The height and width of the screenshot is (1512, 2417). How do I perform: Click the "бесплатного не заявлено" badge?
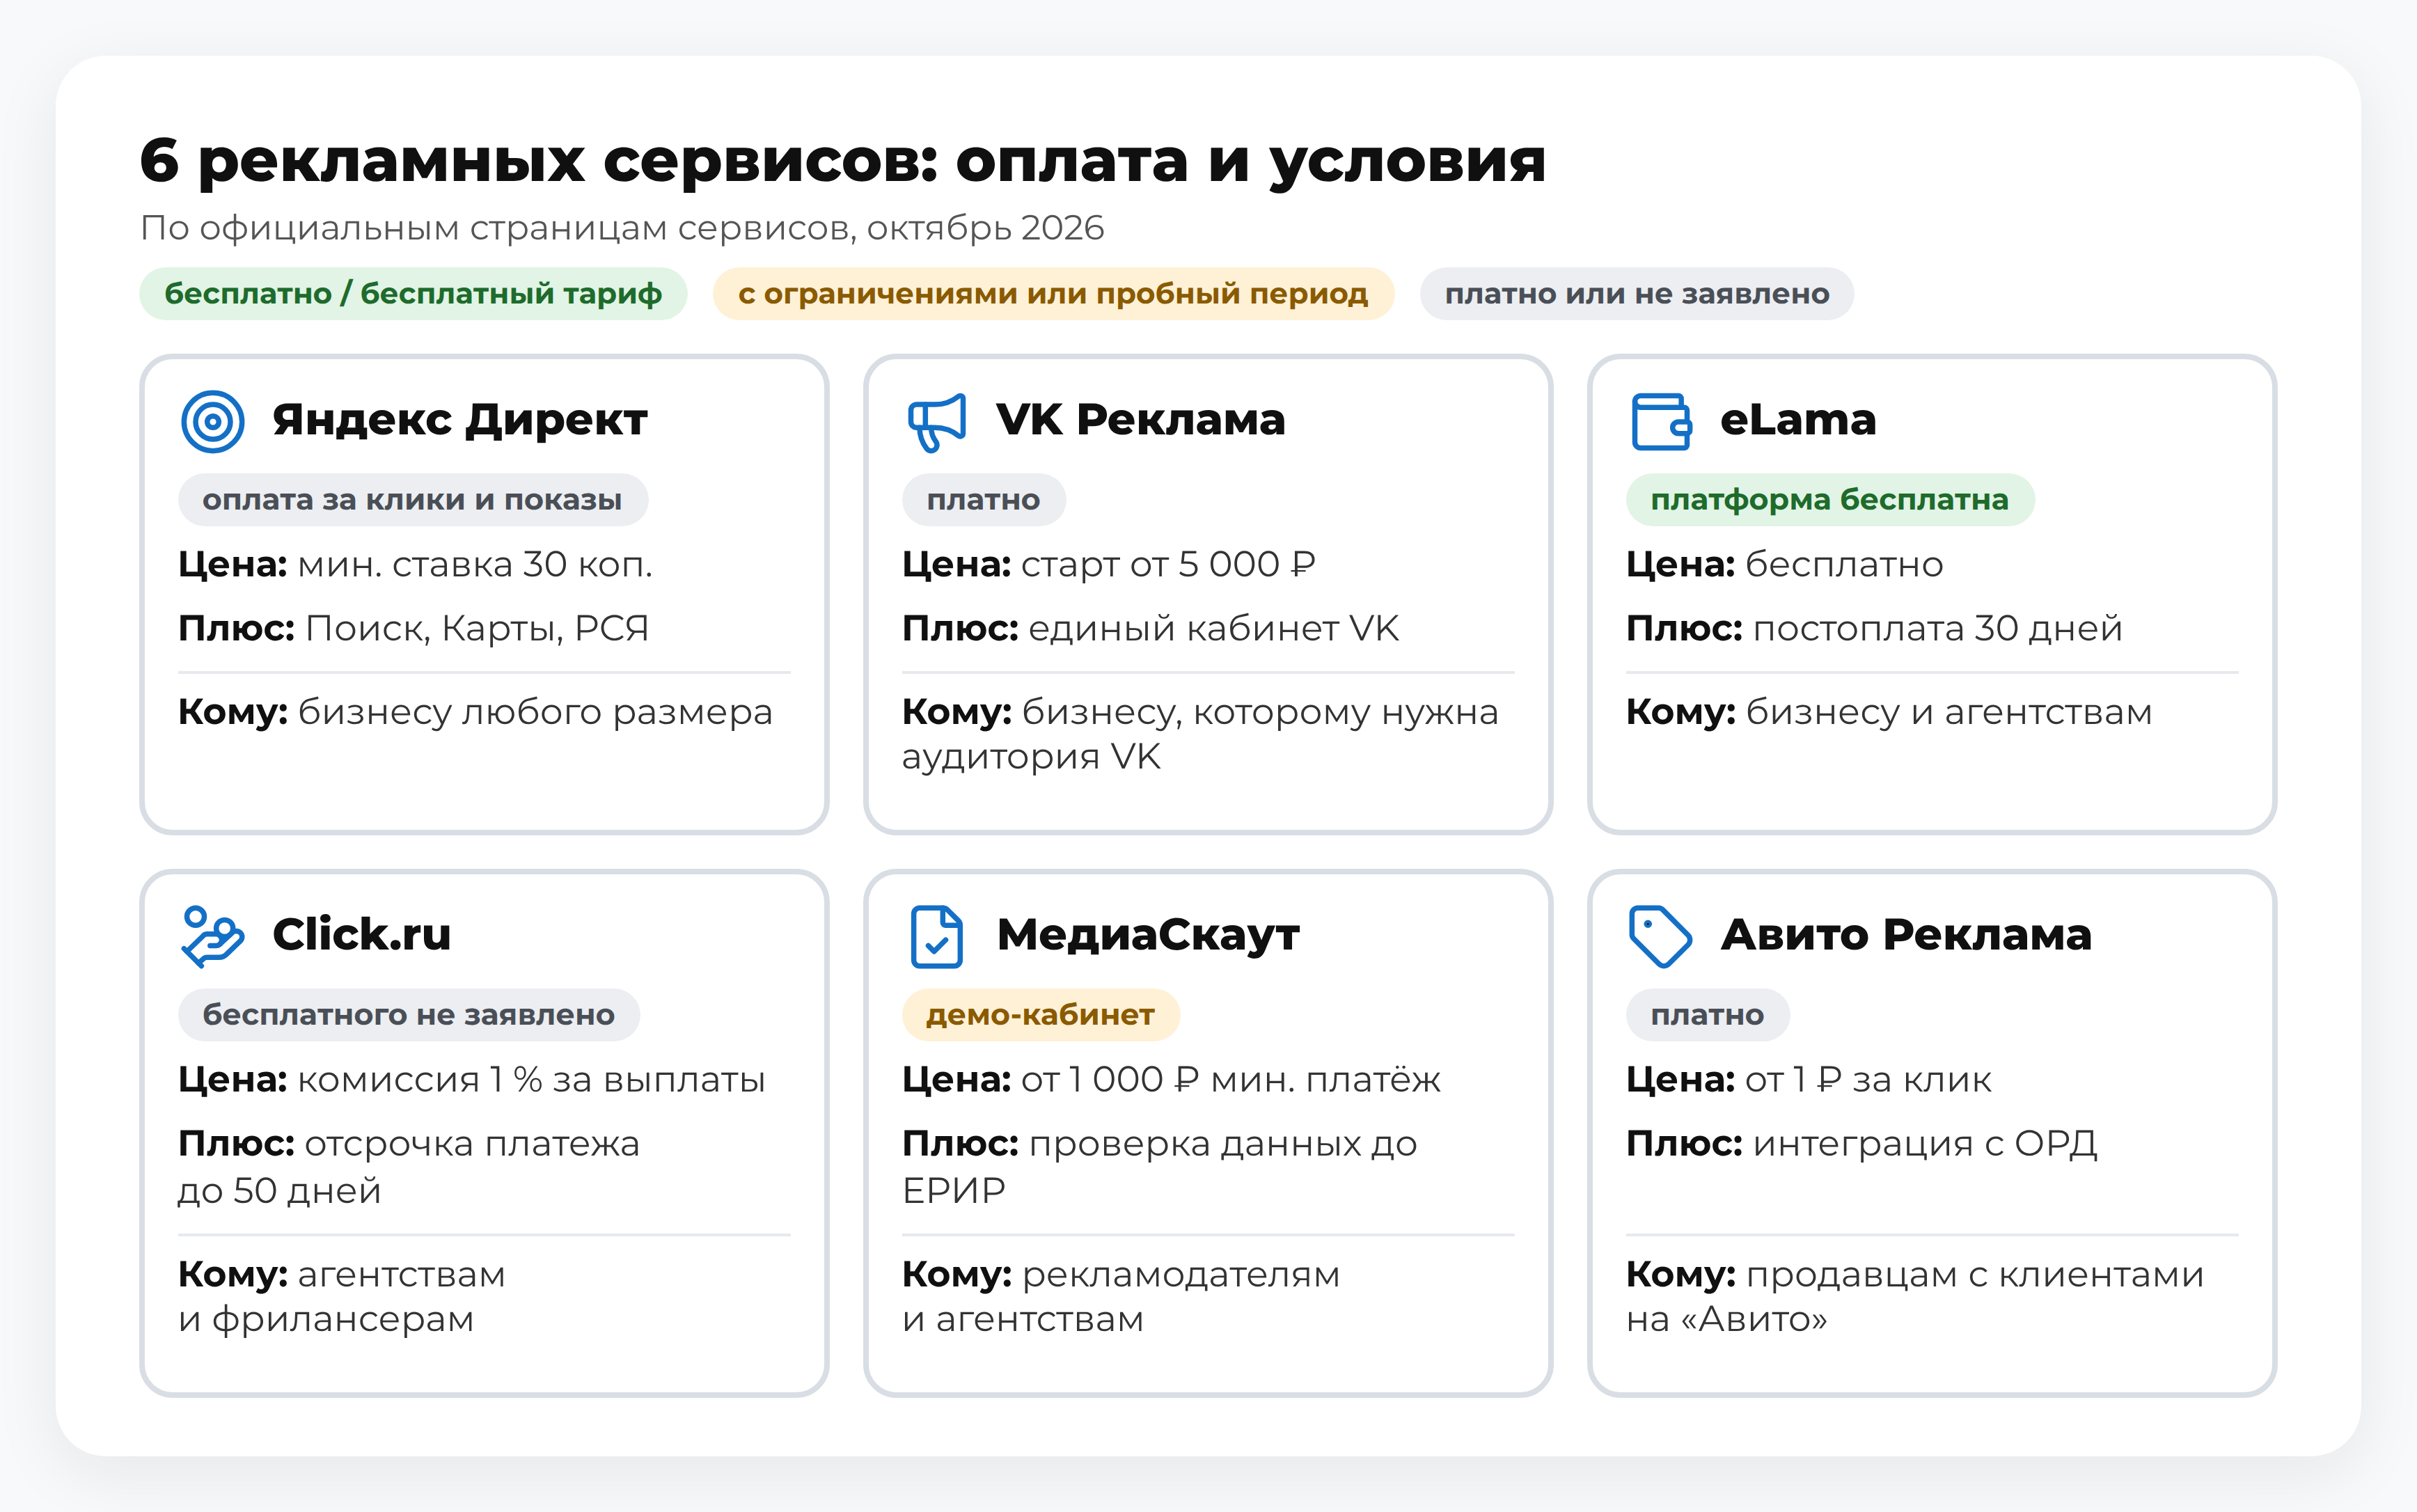[x=408, y=1014]
